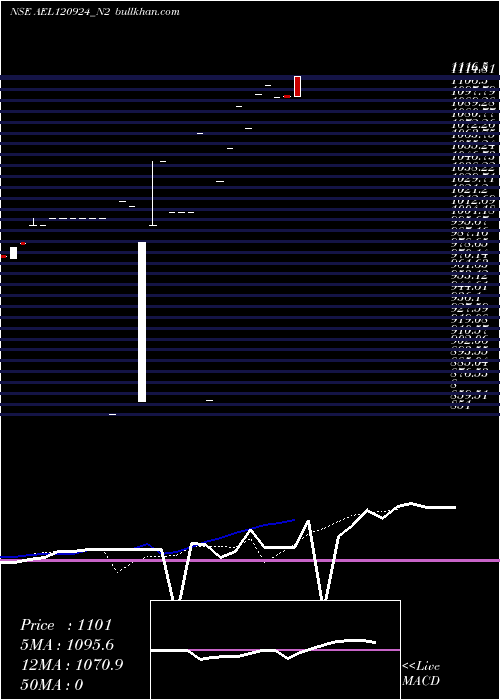Image resolution: width=500 pixels, height=700 pixels.
Task: Click the tallest white candlestick body
Action: tap(142, 322)
